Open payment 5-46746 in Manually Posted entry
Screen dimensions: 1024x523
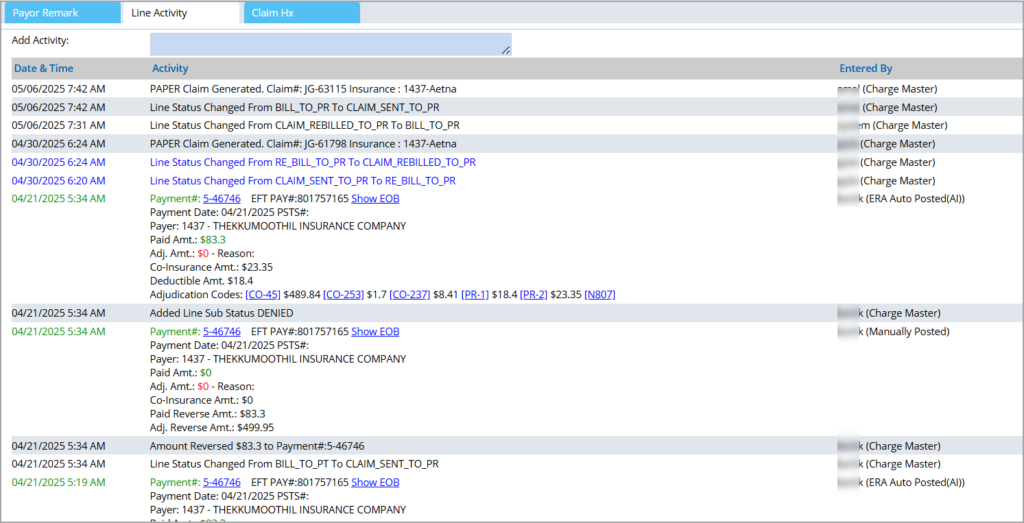(x=221, y=331)
